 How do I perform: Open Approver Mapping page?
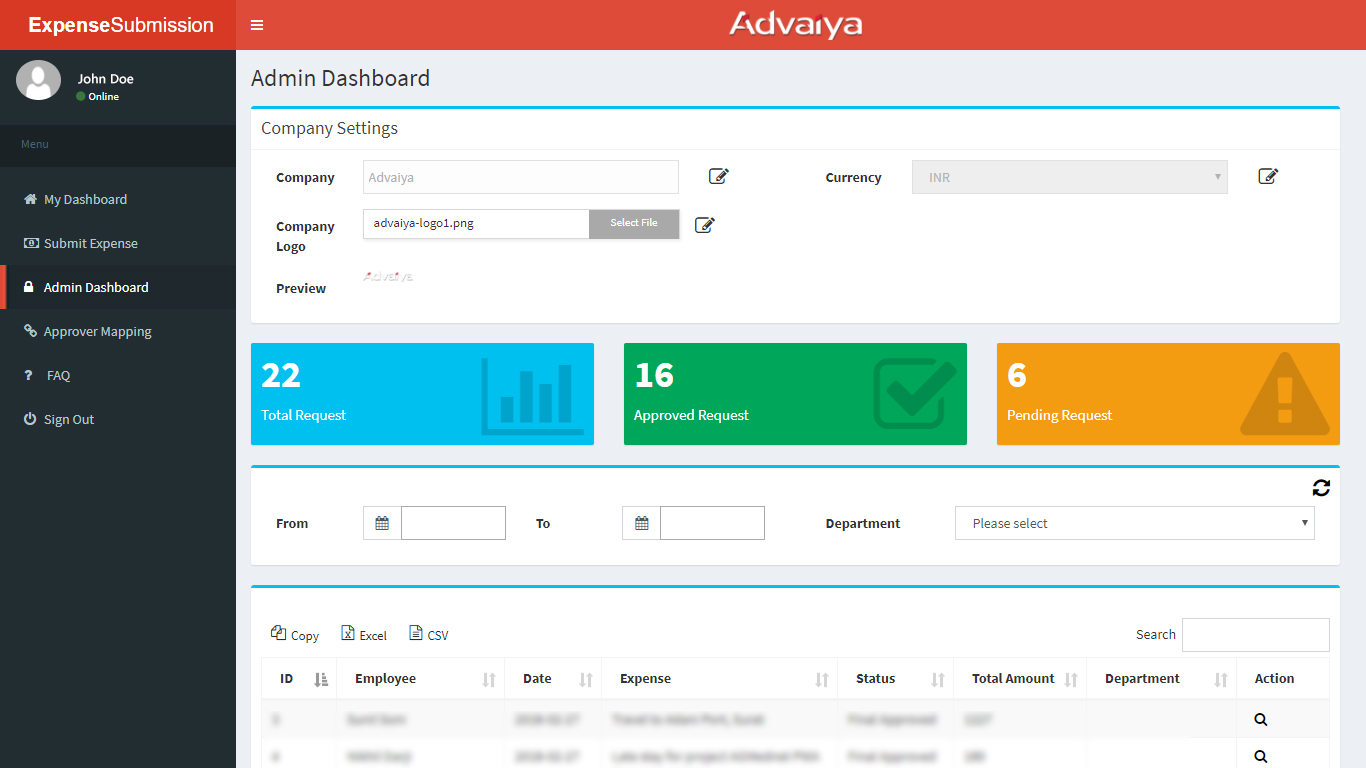click(x=118, y=331)
